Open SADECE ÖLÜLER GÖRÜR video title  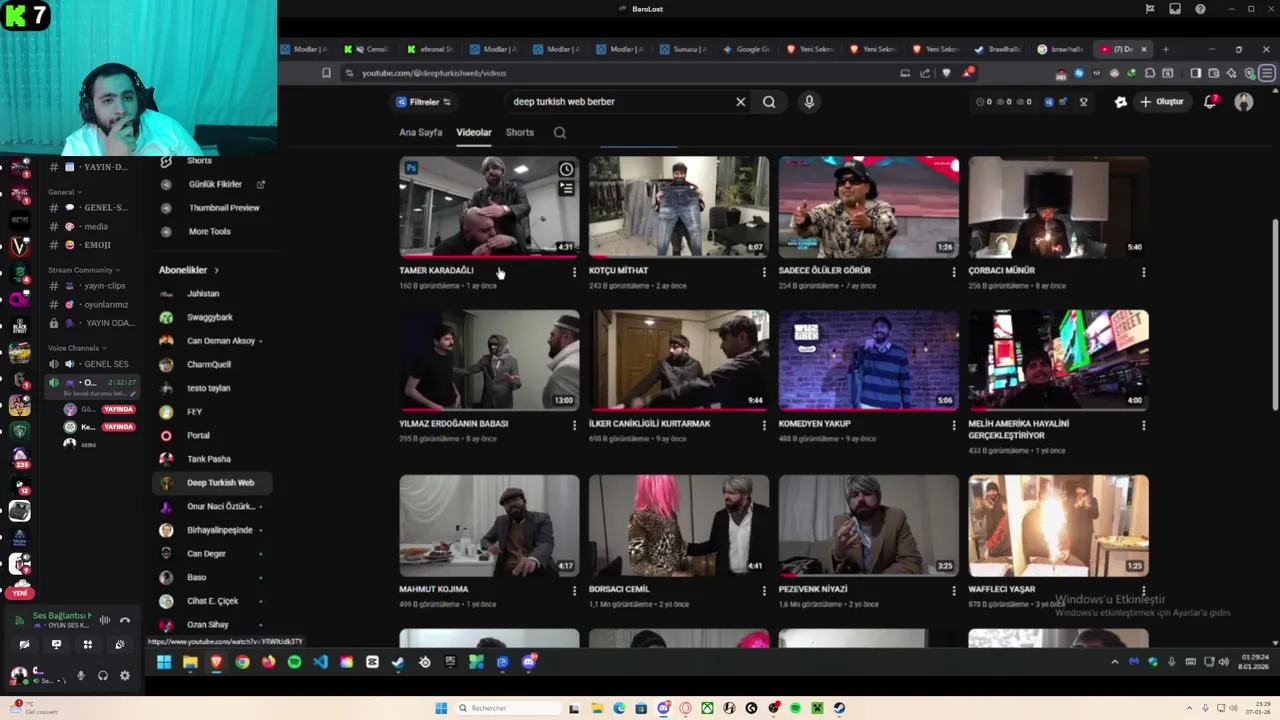click(x=825, y=270)
